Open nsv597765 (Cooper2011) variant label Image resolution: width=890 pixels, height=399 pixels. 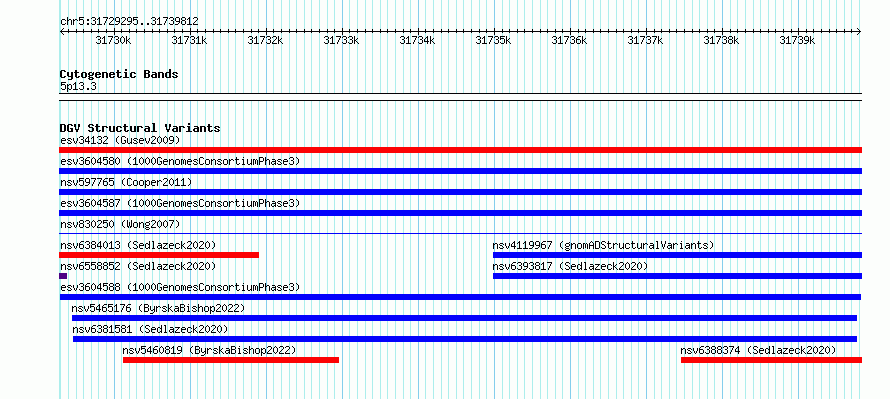pos(126,182)
